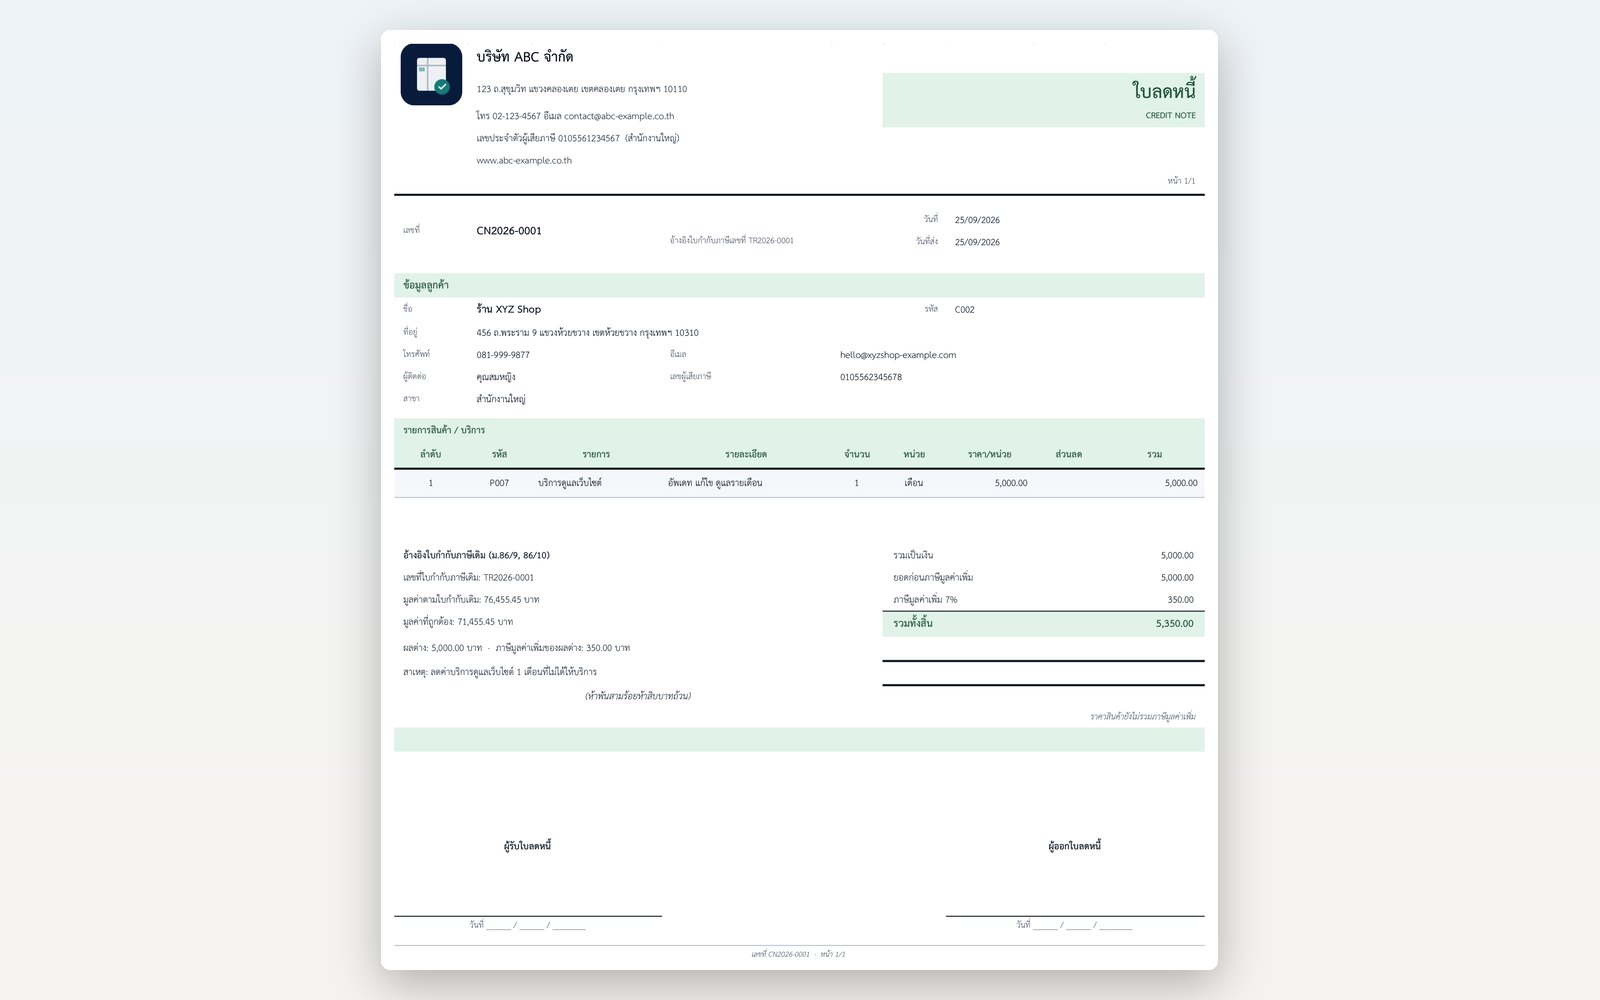The width and height of the screenshot is (1600, 1000).
Task: Click the อ้างอิงใบกำกับภาษีเลขที่ TR2026-0001 reference line
Action: [732, 241]
